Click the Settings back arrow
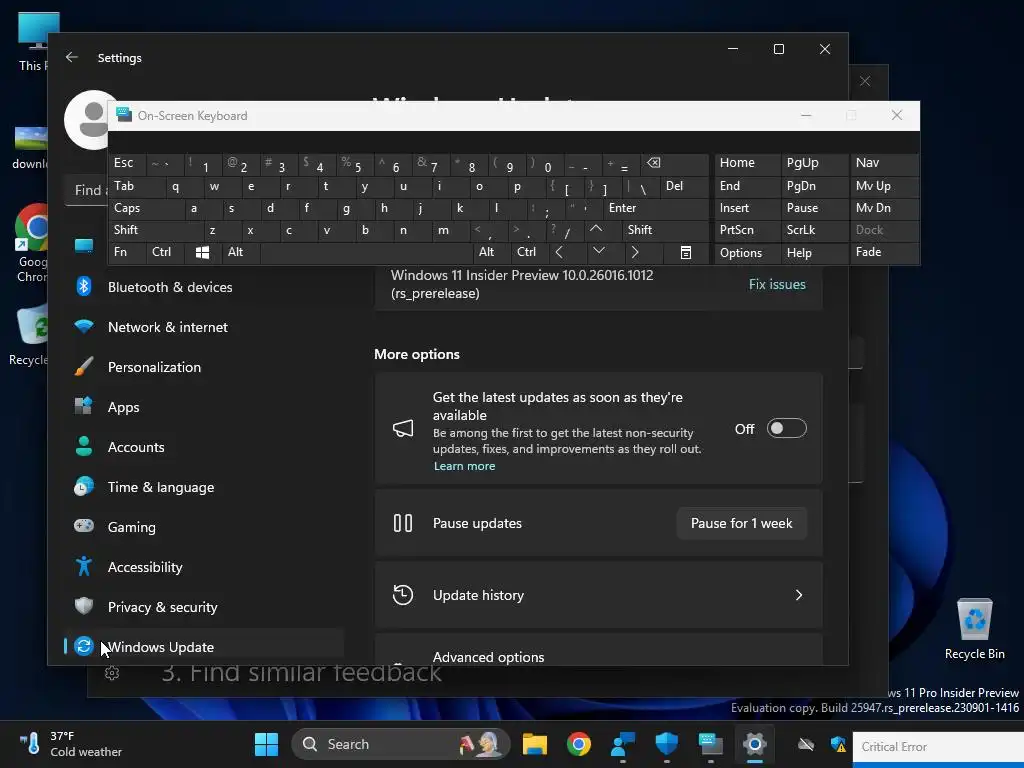Image resolution: width=1024 pixels, height=768 pixels. pos(72,57)
